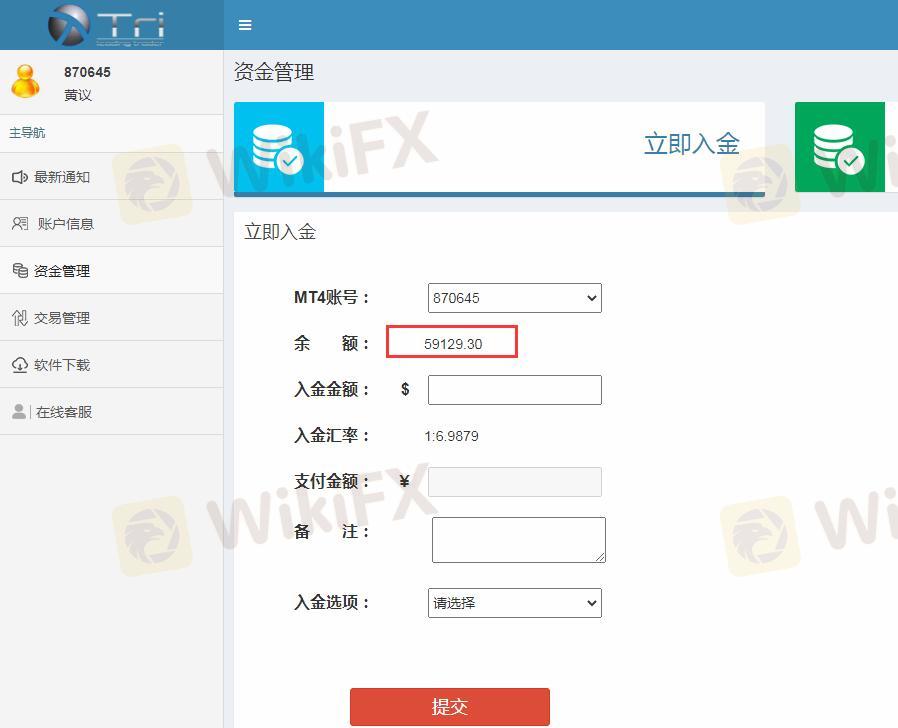Open 最新通知 in the sidebar

(x=112, y=177)
